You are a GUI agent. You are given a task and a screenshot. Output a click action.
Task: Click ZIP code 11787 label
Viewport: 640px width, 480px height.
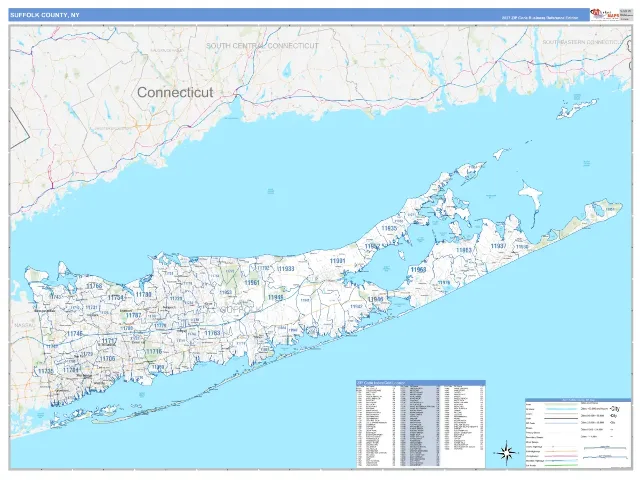(x=133, y=315)
